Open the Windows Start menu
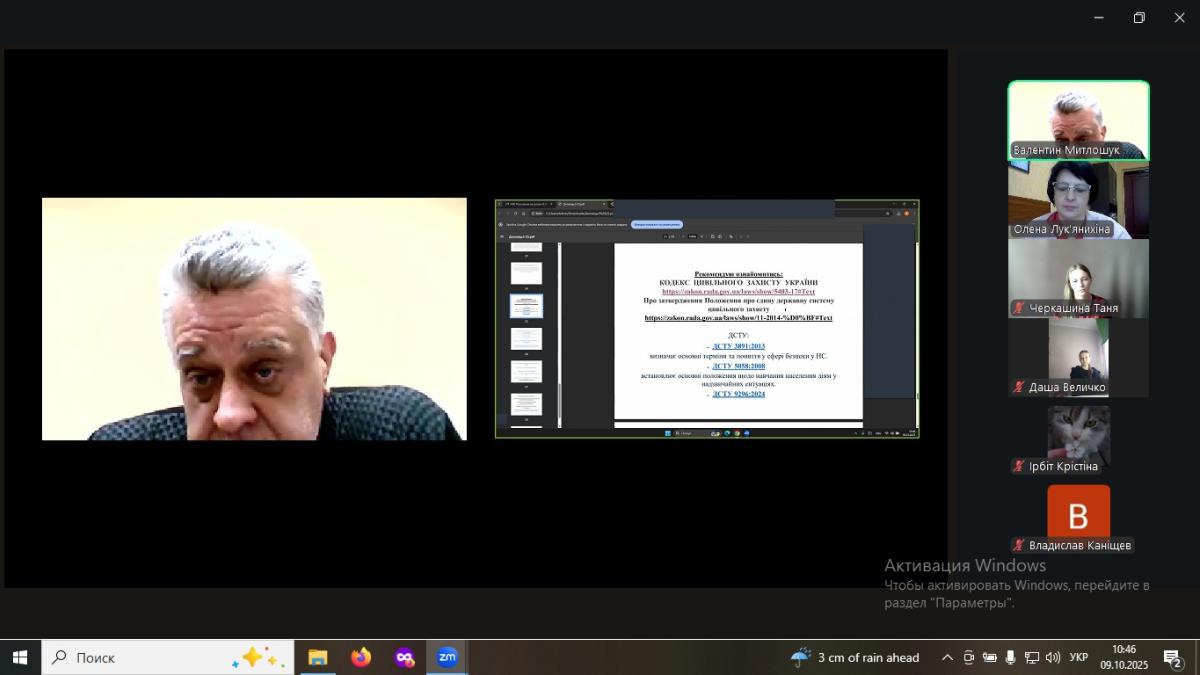 [20, 657]
